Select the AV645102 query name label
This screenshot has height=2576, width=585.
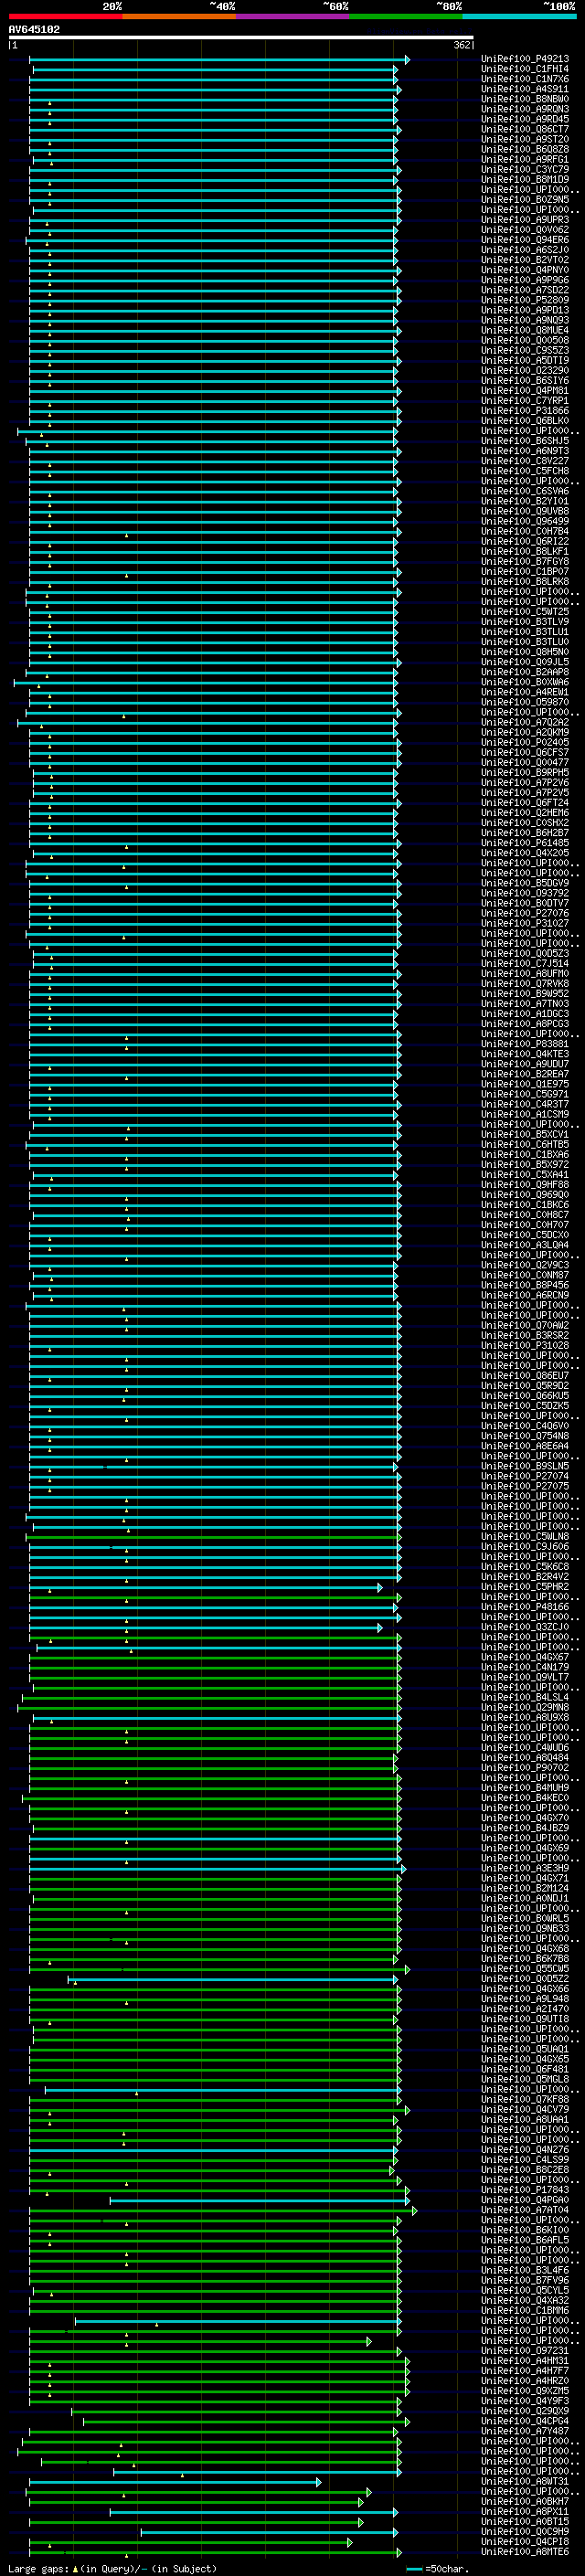(x=34, y=29)
